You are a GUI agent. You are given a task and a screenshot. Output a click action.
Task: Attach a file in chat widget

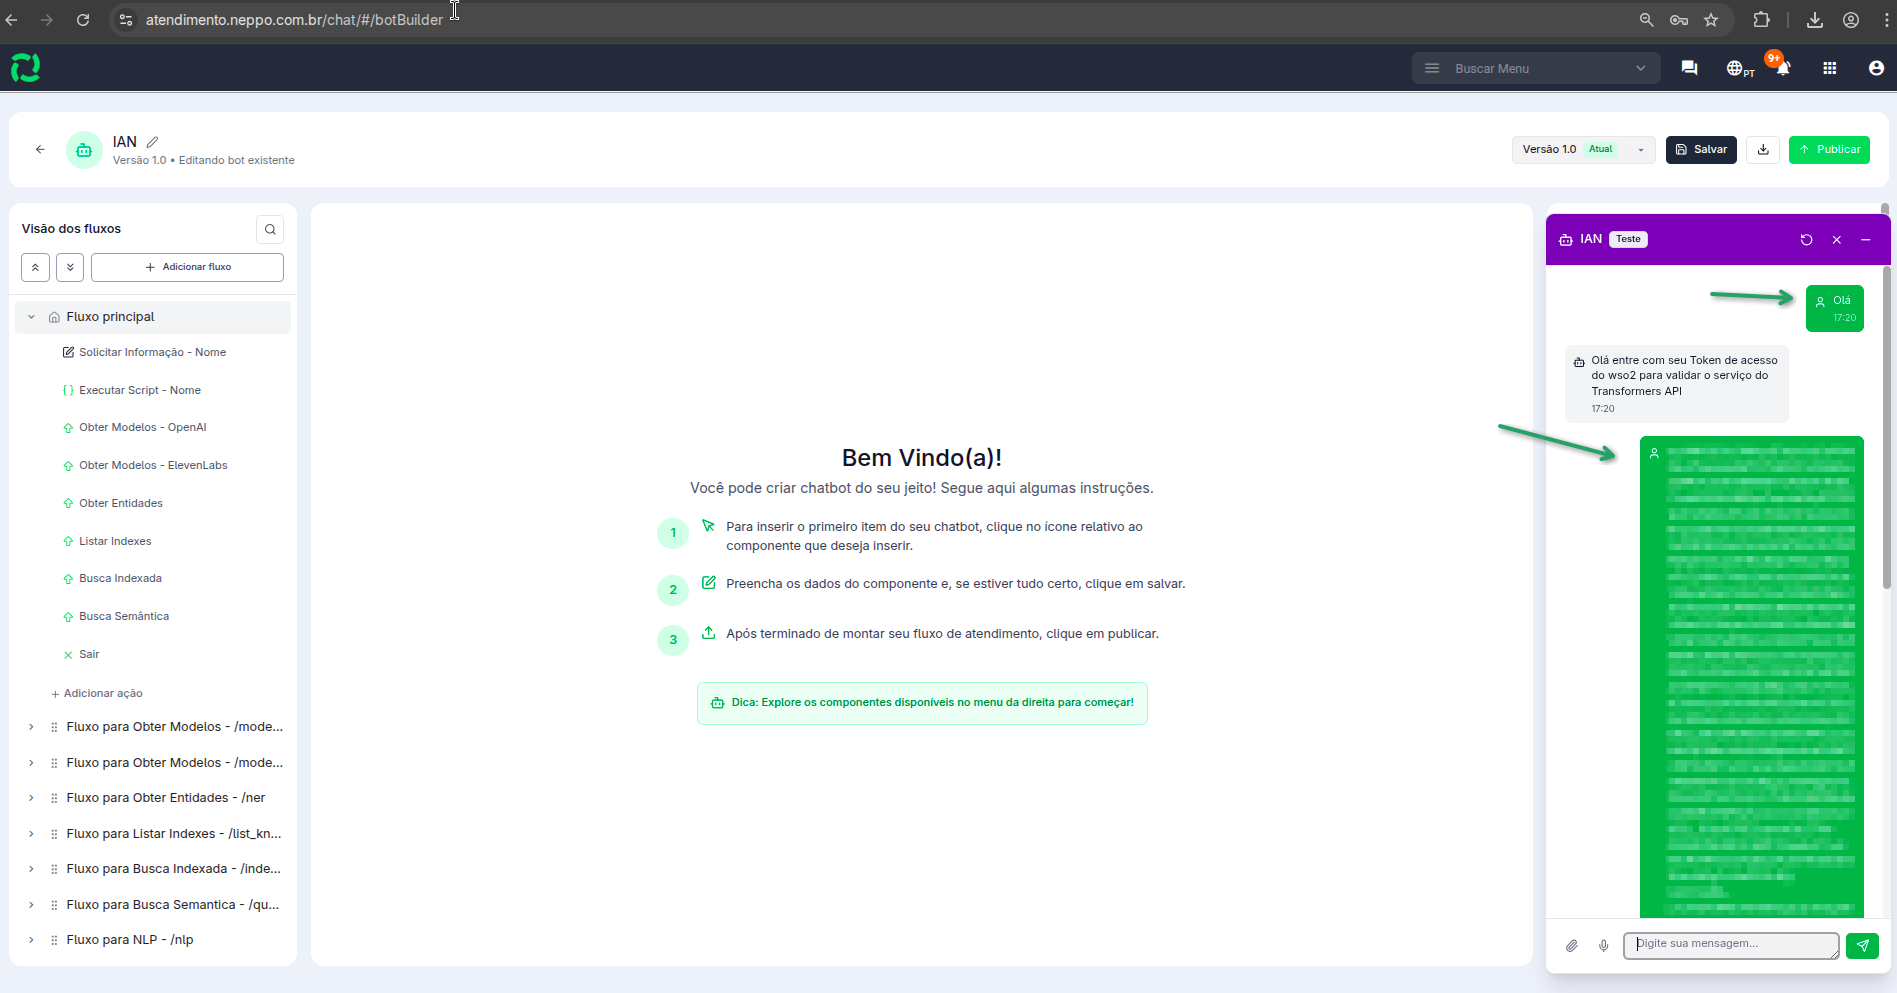1572,946
